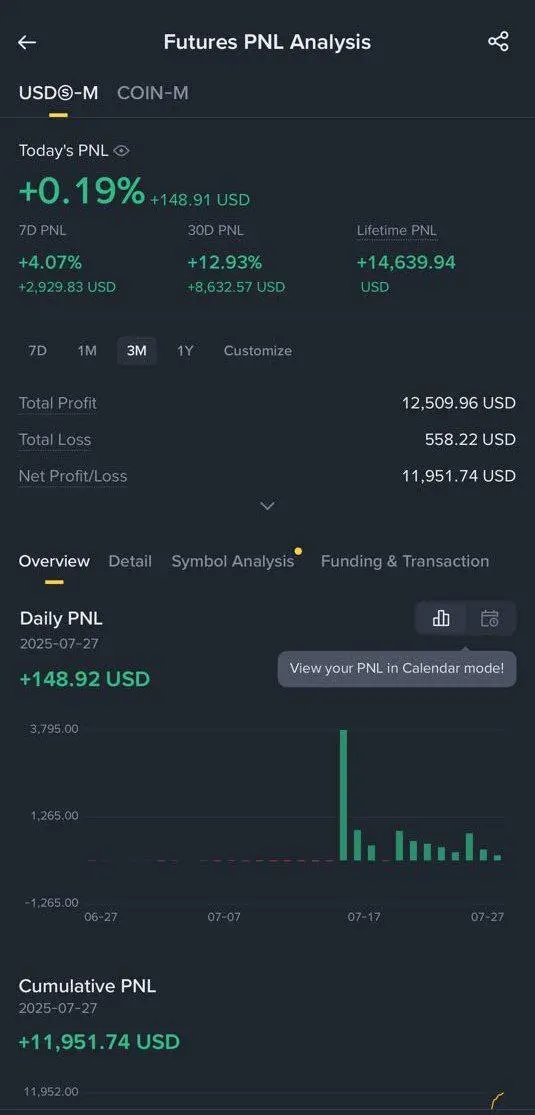This screenshot has width=535, height=1115.
Task: Open the Detail tab
Action: pos(130,561)
